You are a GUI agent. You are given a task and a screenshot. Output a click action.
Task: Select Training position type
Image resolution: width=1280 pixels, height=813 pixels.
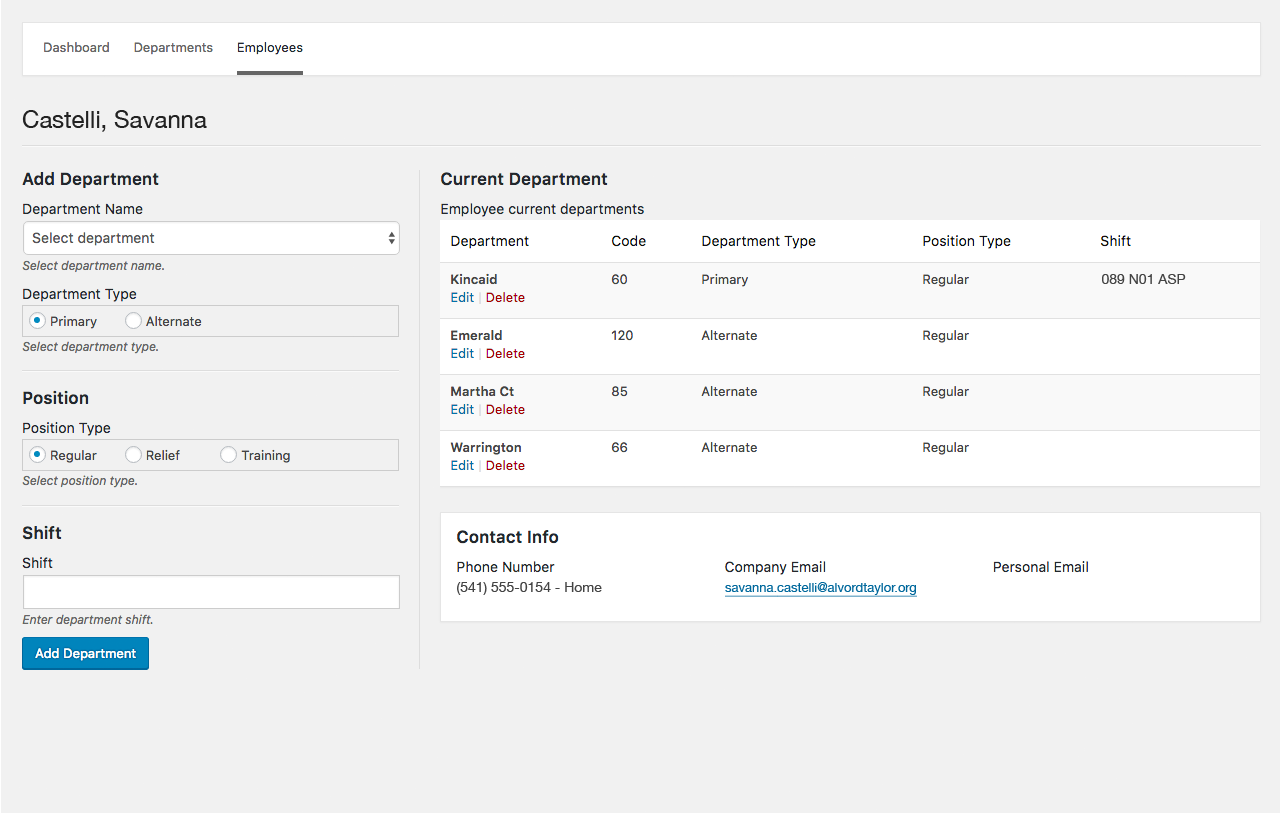coord(229,455)
